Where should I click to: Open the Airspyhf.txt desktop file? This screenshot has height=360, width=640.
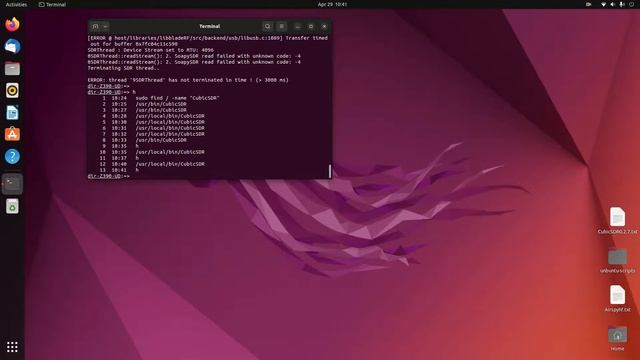pos(617,299)
